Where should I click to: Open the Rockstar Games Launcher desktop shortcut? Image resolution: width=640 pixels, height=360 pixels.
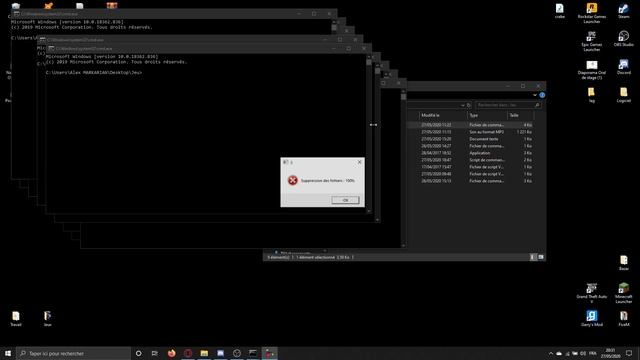(591, 13)
